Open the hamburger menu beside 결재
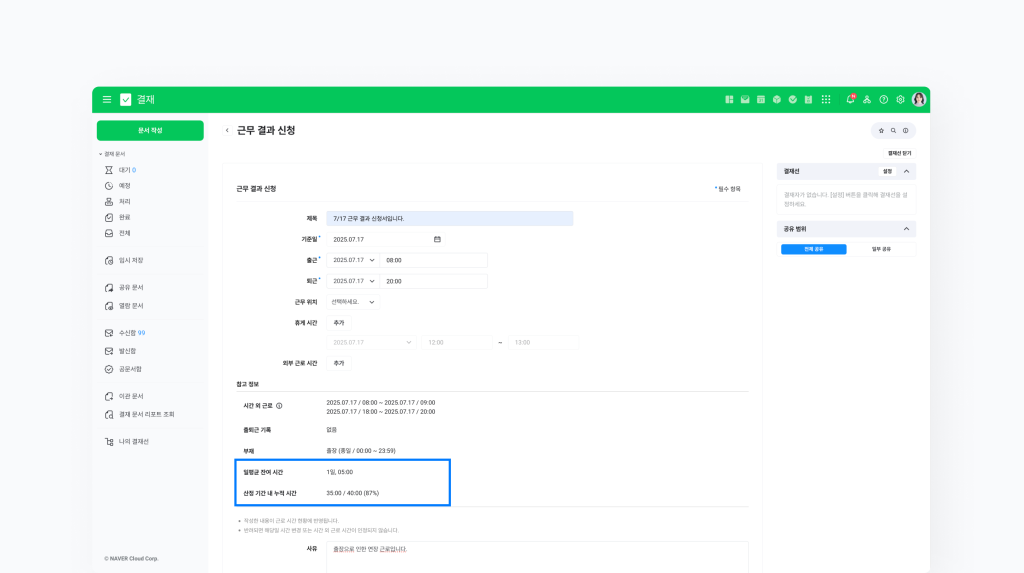 (107, 100)
